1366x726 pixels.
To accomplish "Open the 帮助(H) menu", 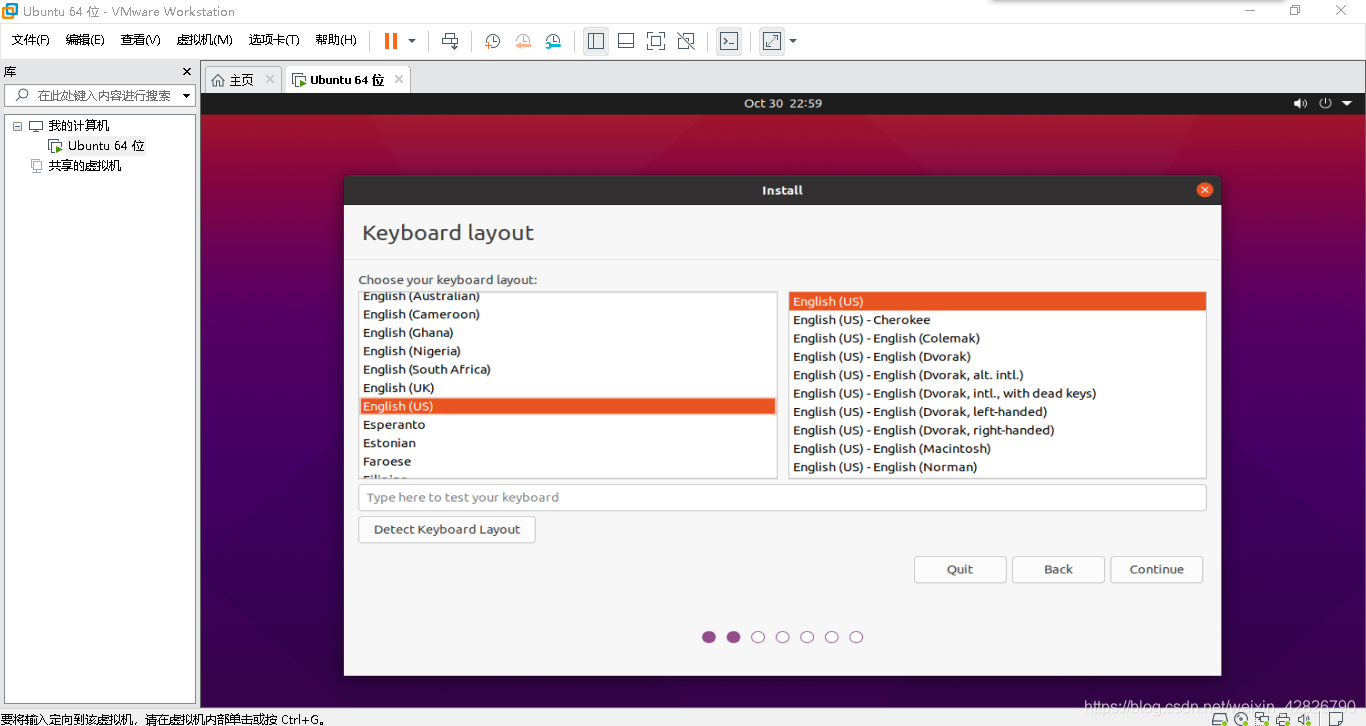I will [336, 40].
